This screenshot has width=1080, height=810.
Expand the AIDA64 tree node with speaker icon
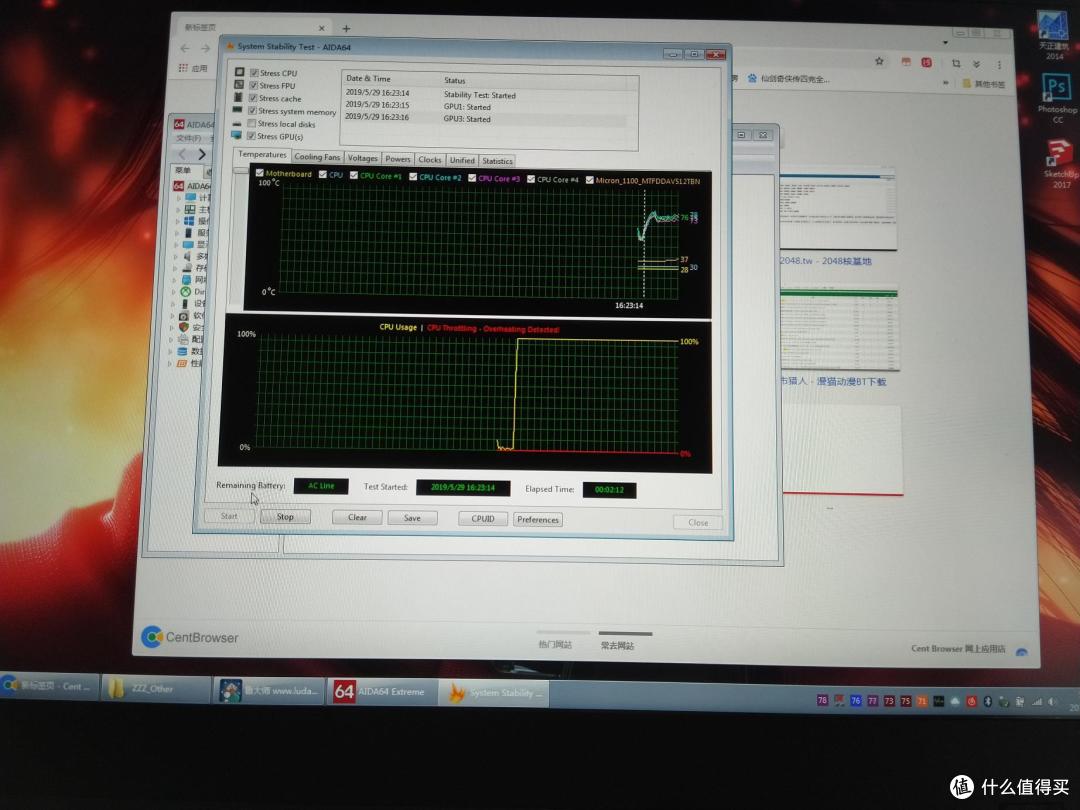click(176, 256)
